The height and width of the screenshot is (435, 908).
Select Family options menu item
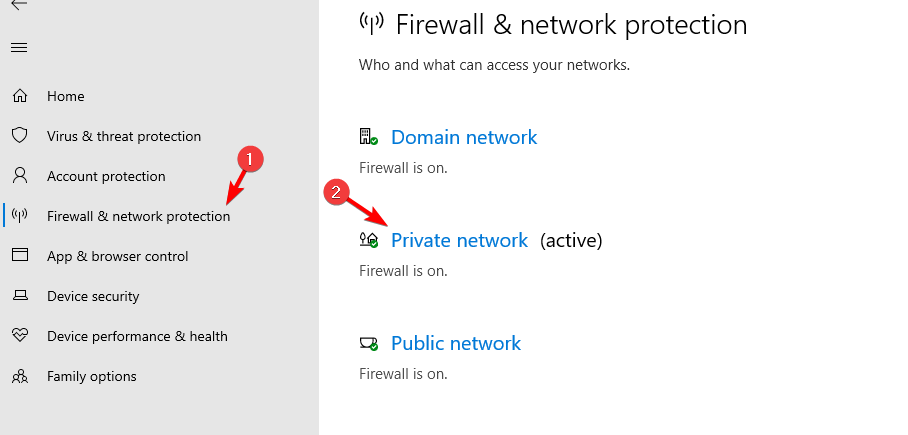(x=91, y=376)
